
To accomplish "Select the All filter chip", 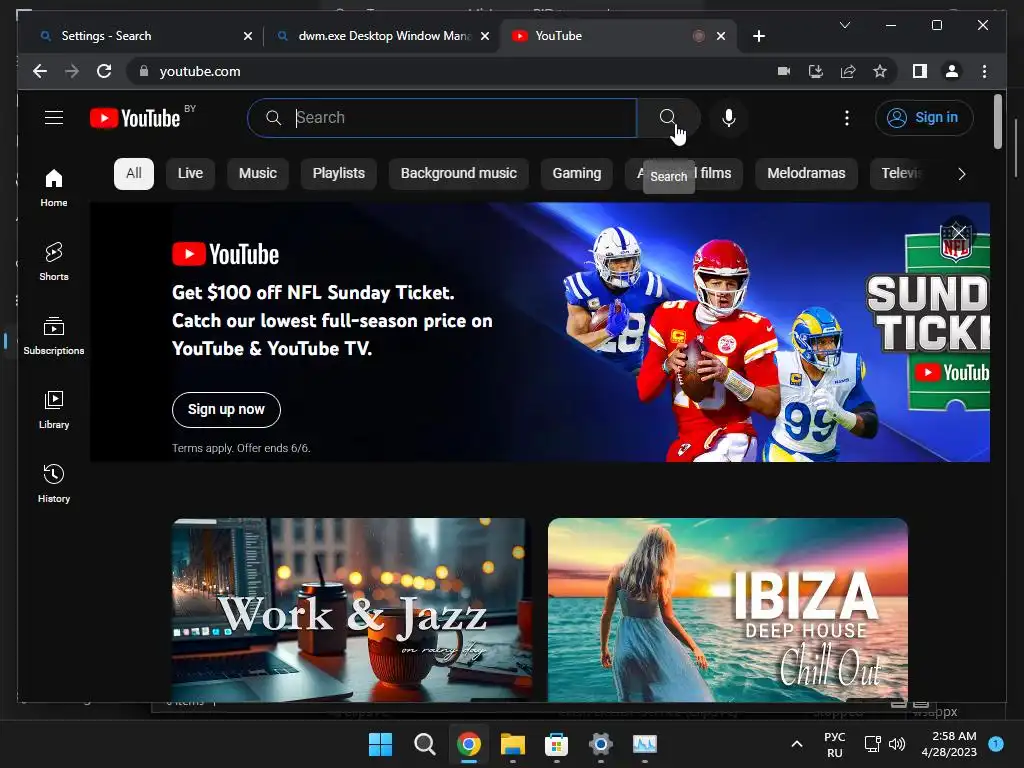I will point(134,174).
